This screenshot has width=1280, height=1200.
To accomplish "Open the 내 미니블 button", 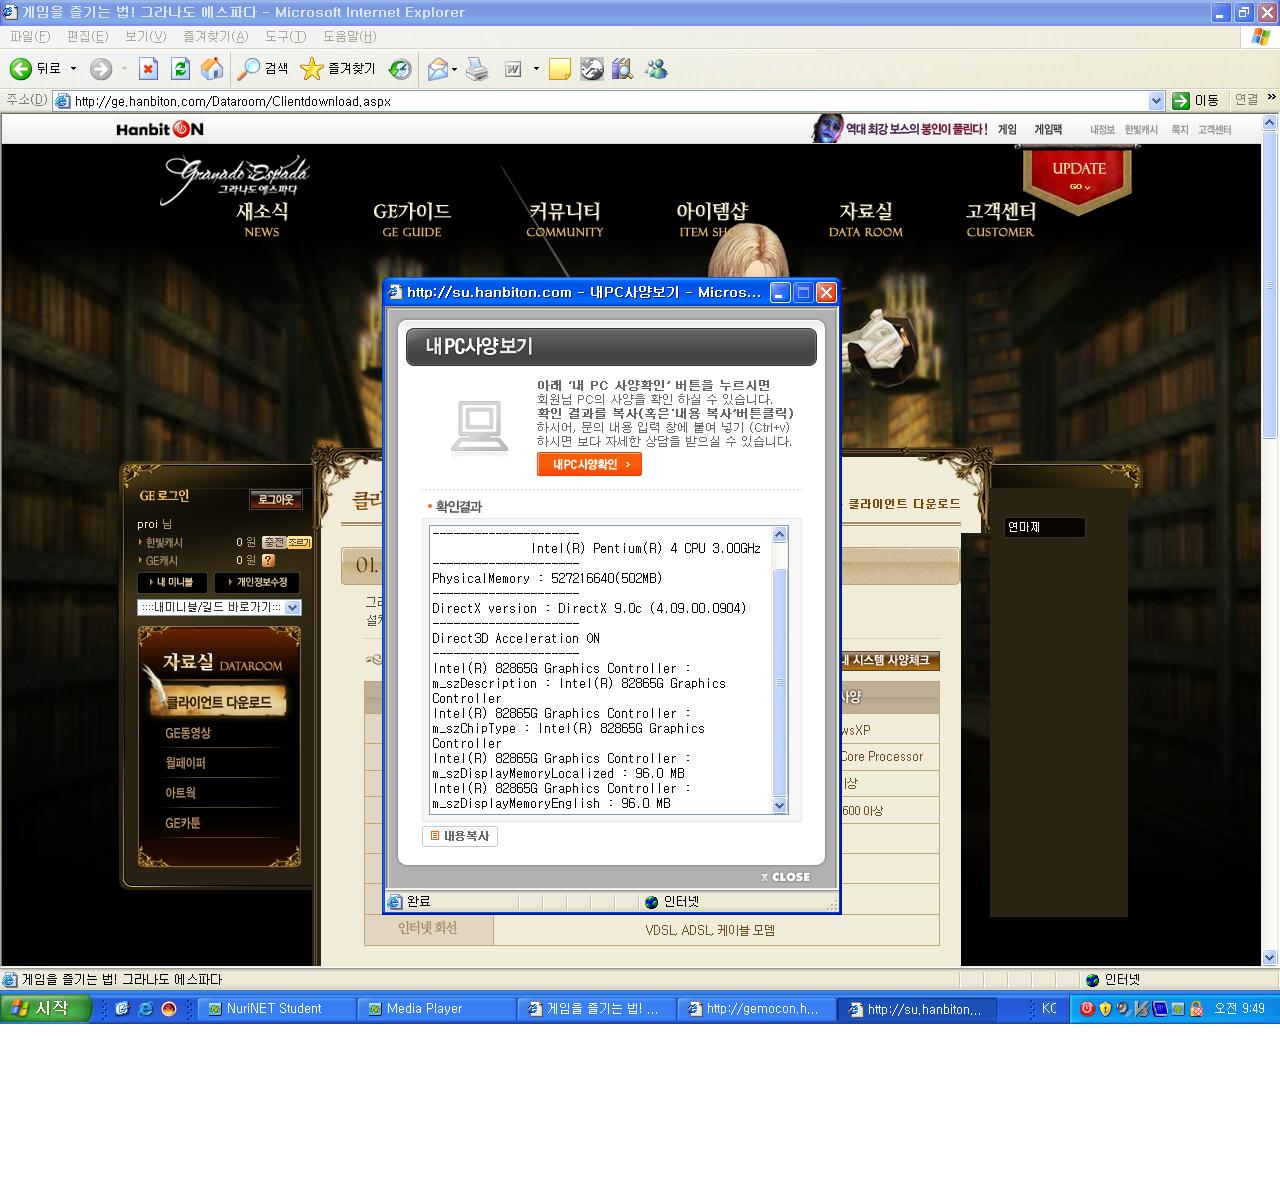I will pyautogui.click(x=172, y=582).
